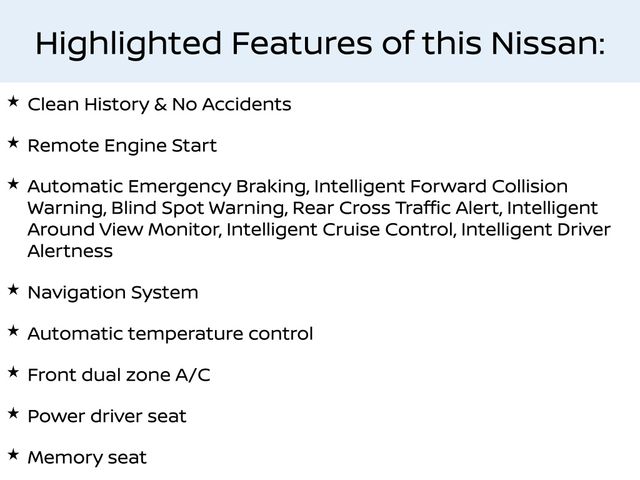Viewport: 640px width, 480px height.
Task: Click the Front dual zone A/C text
Action: click(x=119, y=375)
